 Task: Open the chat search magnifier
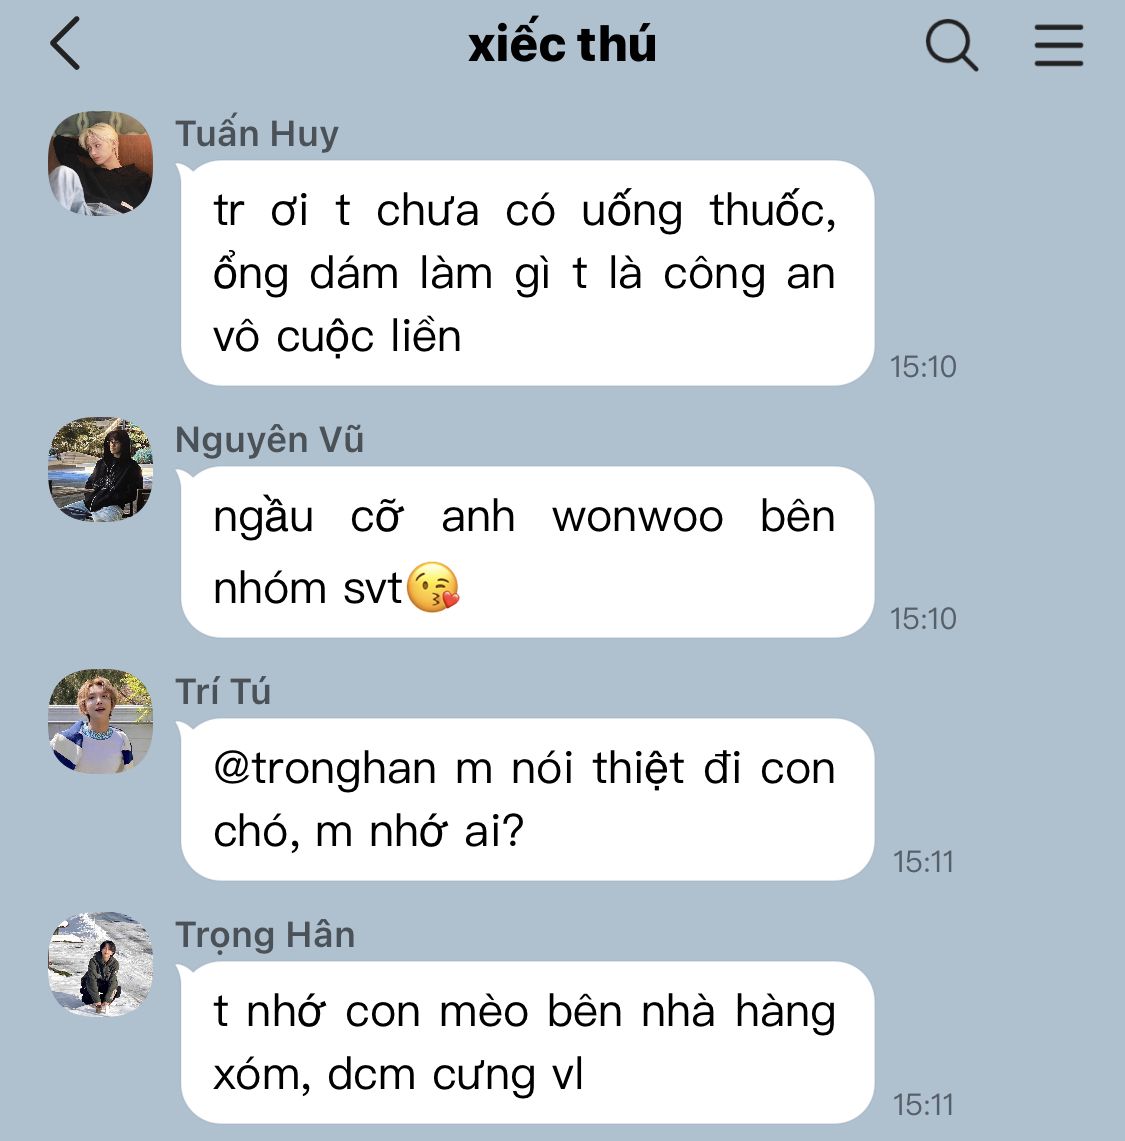951,45
